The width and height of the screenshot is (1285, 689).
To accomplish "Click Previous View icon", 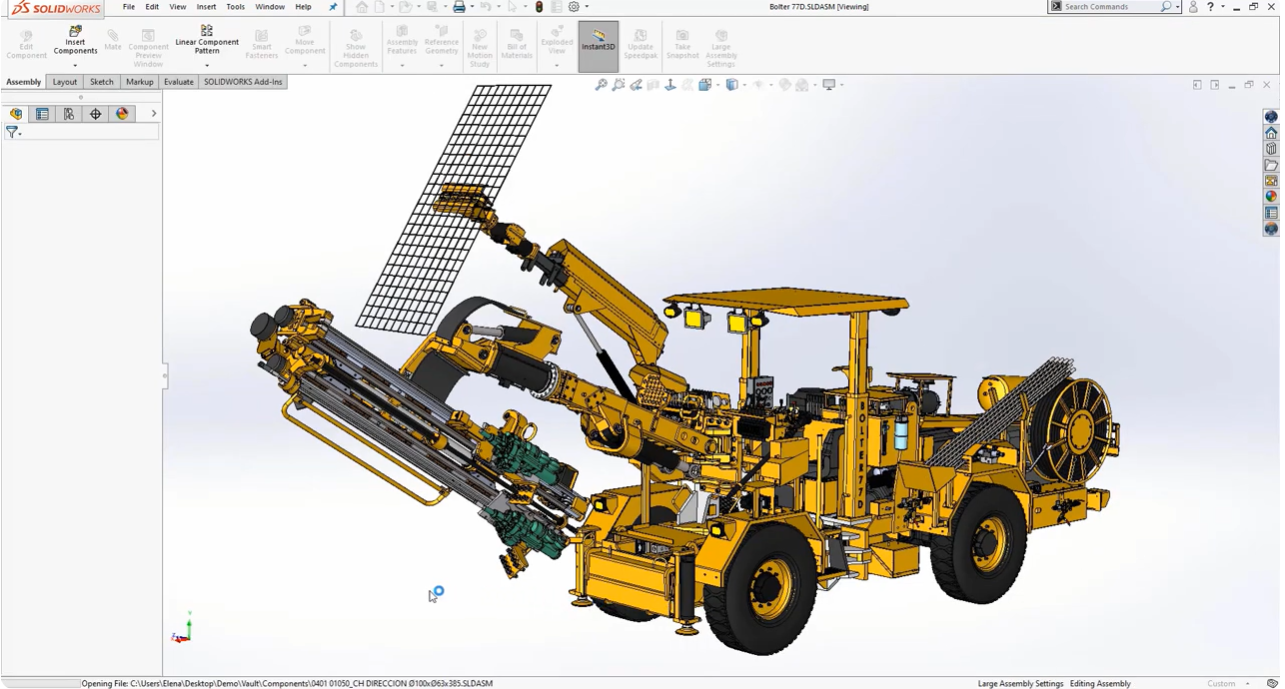I will 636,85.
